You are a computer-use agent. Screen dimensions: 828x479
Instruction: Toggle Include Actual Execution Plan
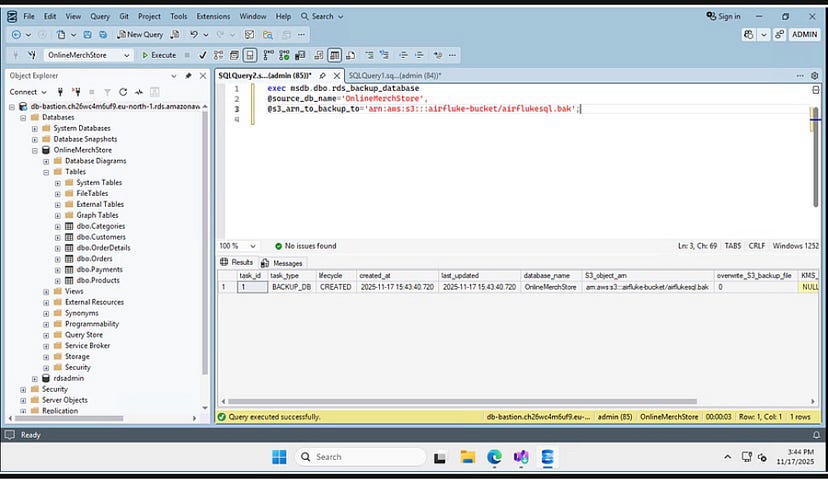point(268,55)
